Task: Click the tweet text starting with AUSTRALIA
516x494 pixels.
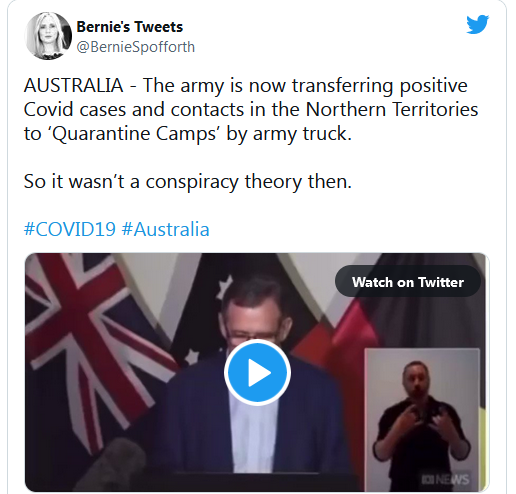Action: coord(251,109)
